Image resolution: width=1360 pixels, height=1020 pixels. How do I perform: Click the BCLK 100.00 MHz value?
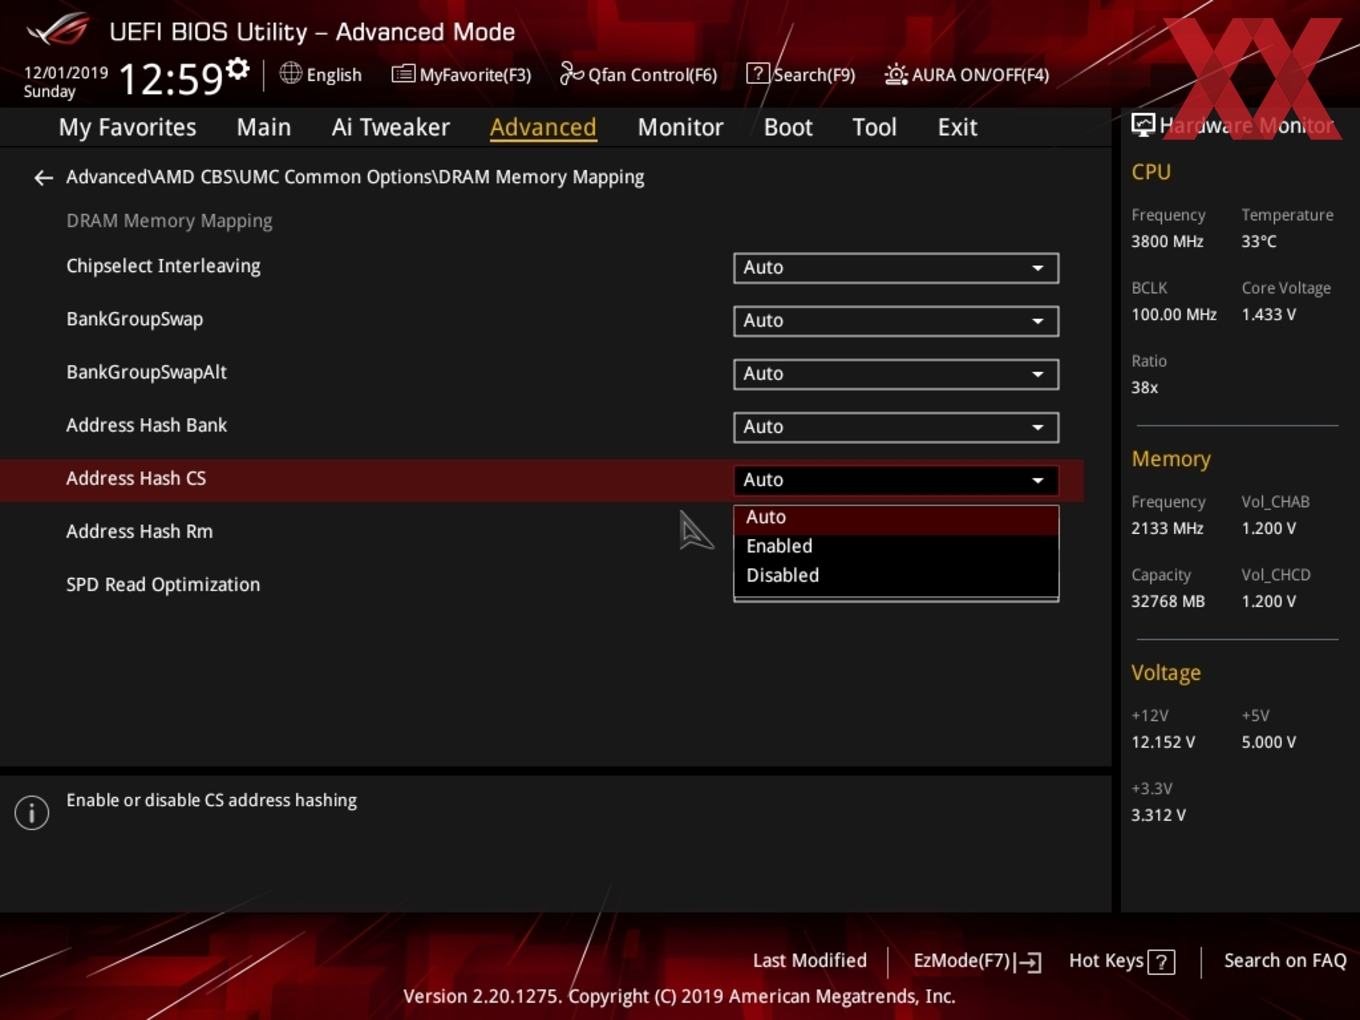[1174, 314]
